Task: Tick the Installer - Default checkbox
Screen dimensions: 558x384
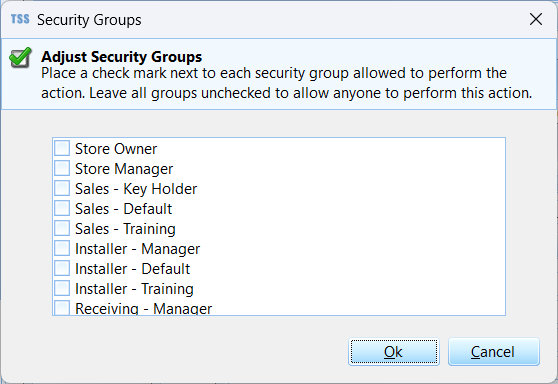Action: (62, 268)
